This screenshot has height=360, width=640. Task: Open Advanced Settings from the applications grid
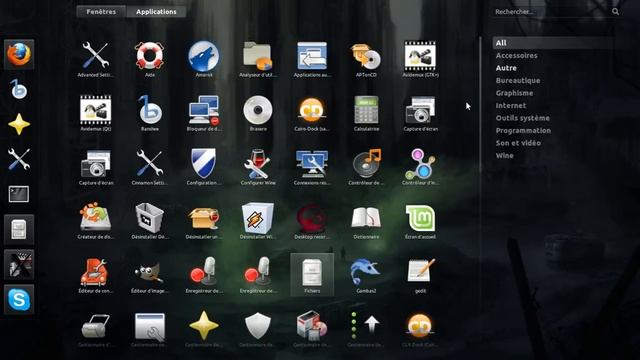tap(95, 59)
